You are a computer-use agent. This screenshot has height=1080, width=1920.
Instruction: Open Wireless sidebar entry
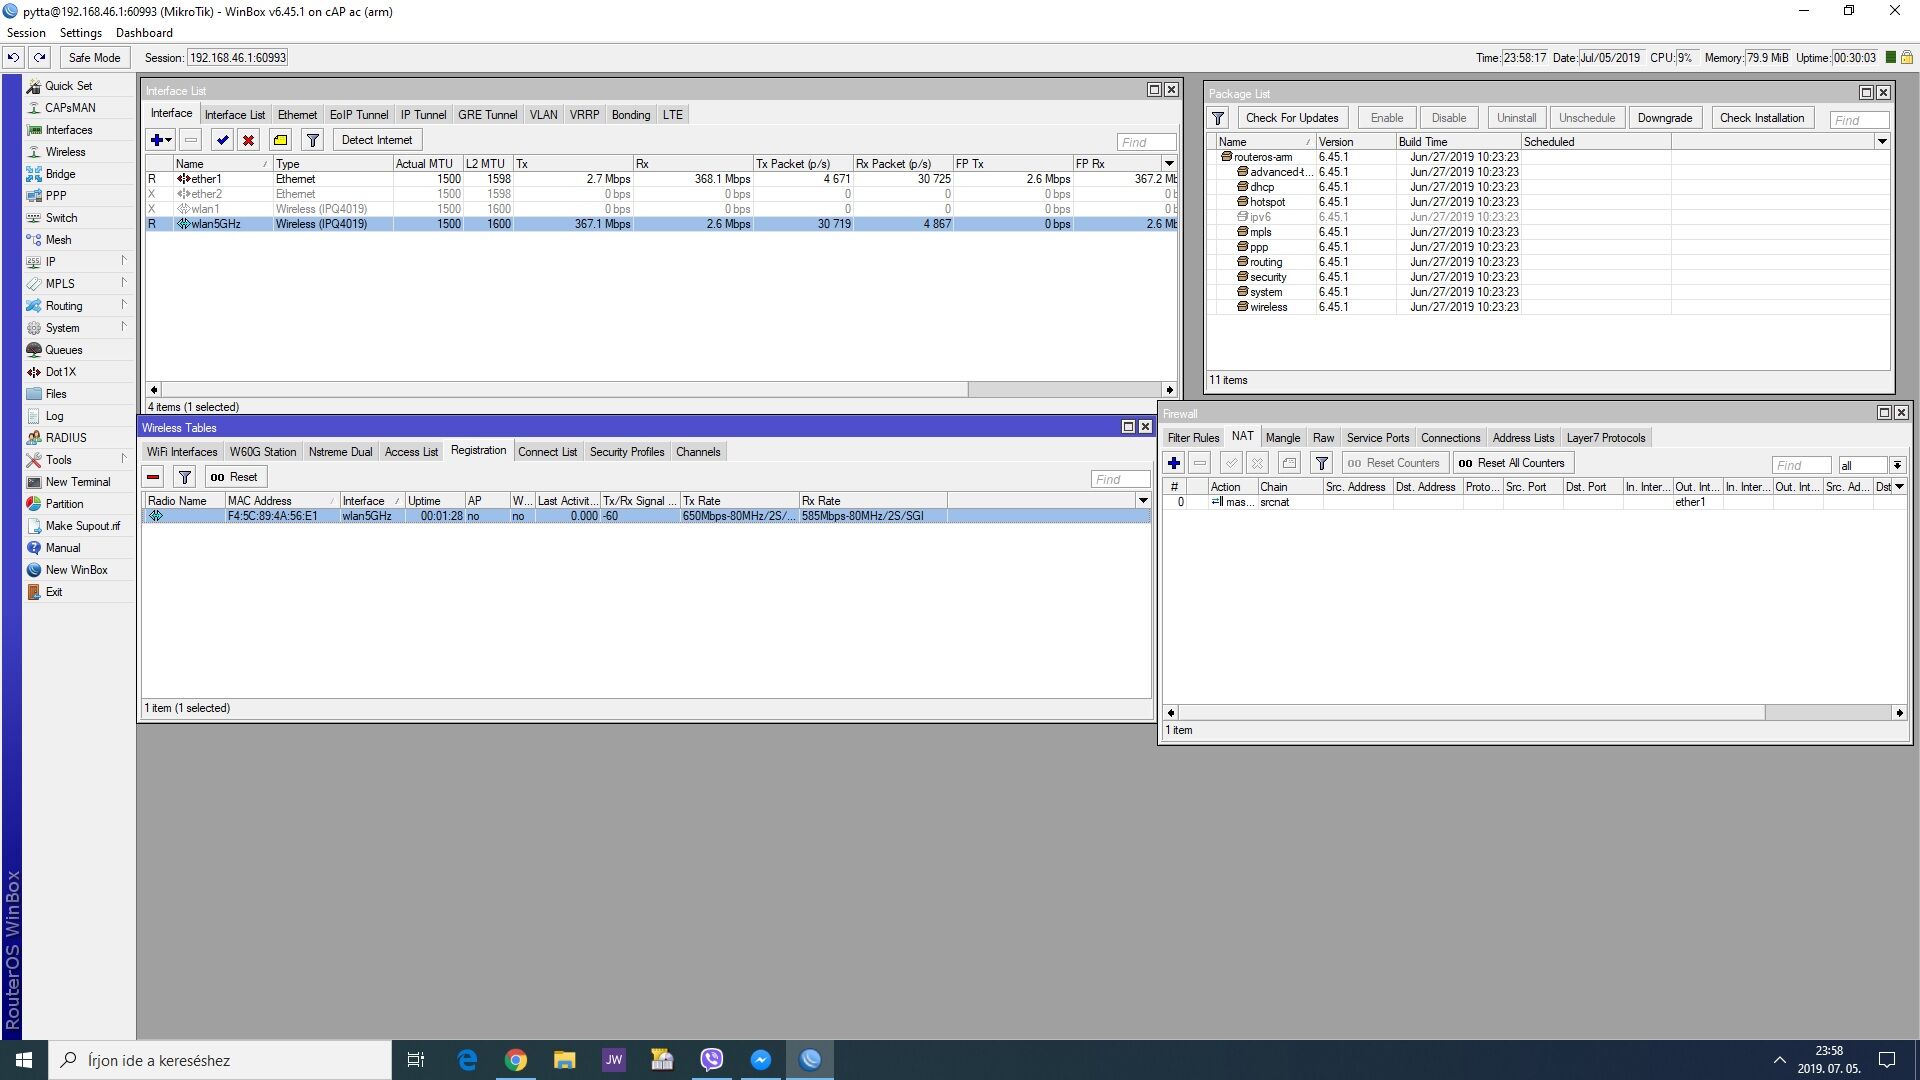coord(65,152)
